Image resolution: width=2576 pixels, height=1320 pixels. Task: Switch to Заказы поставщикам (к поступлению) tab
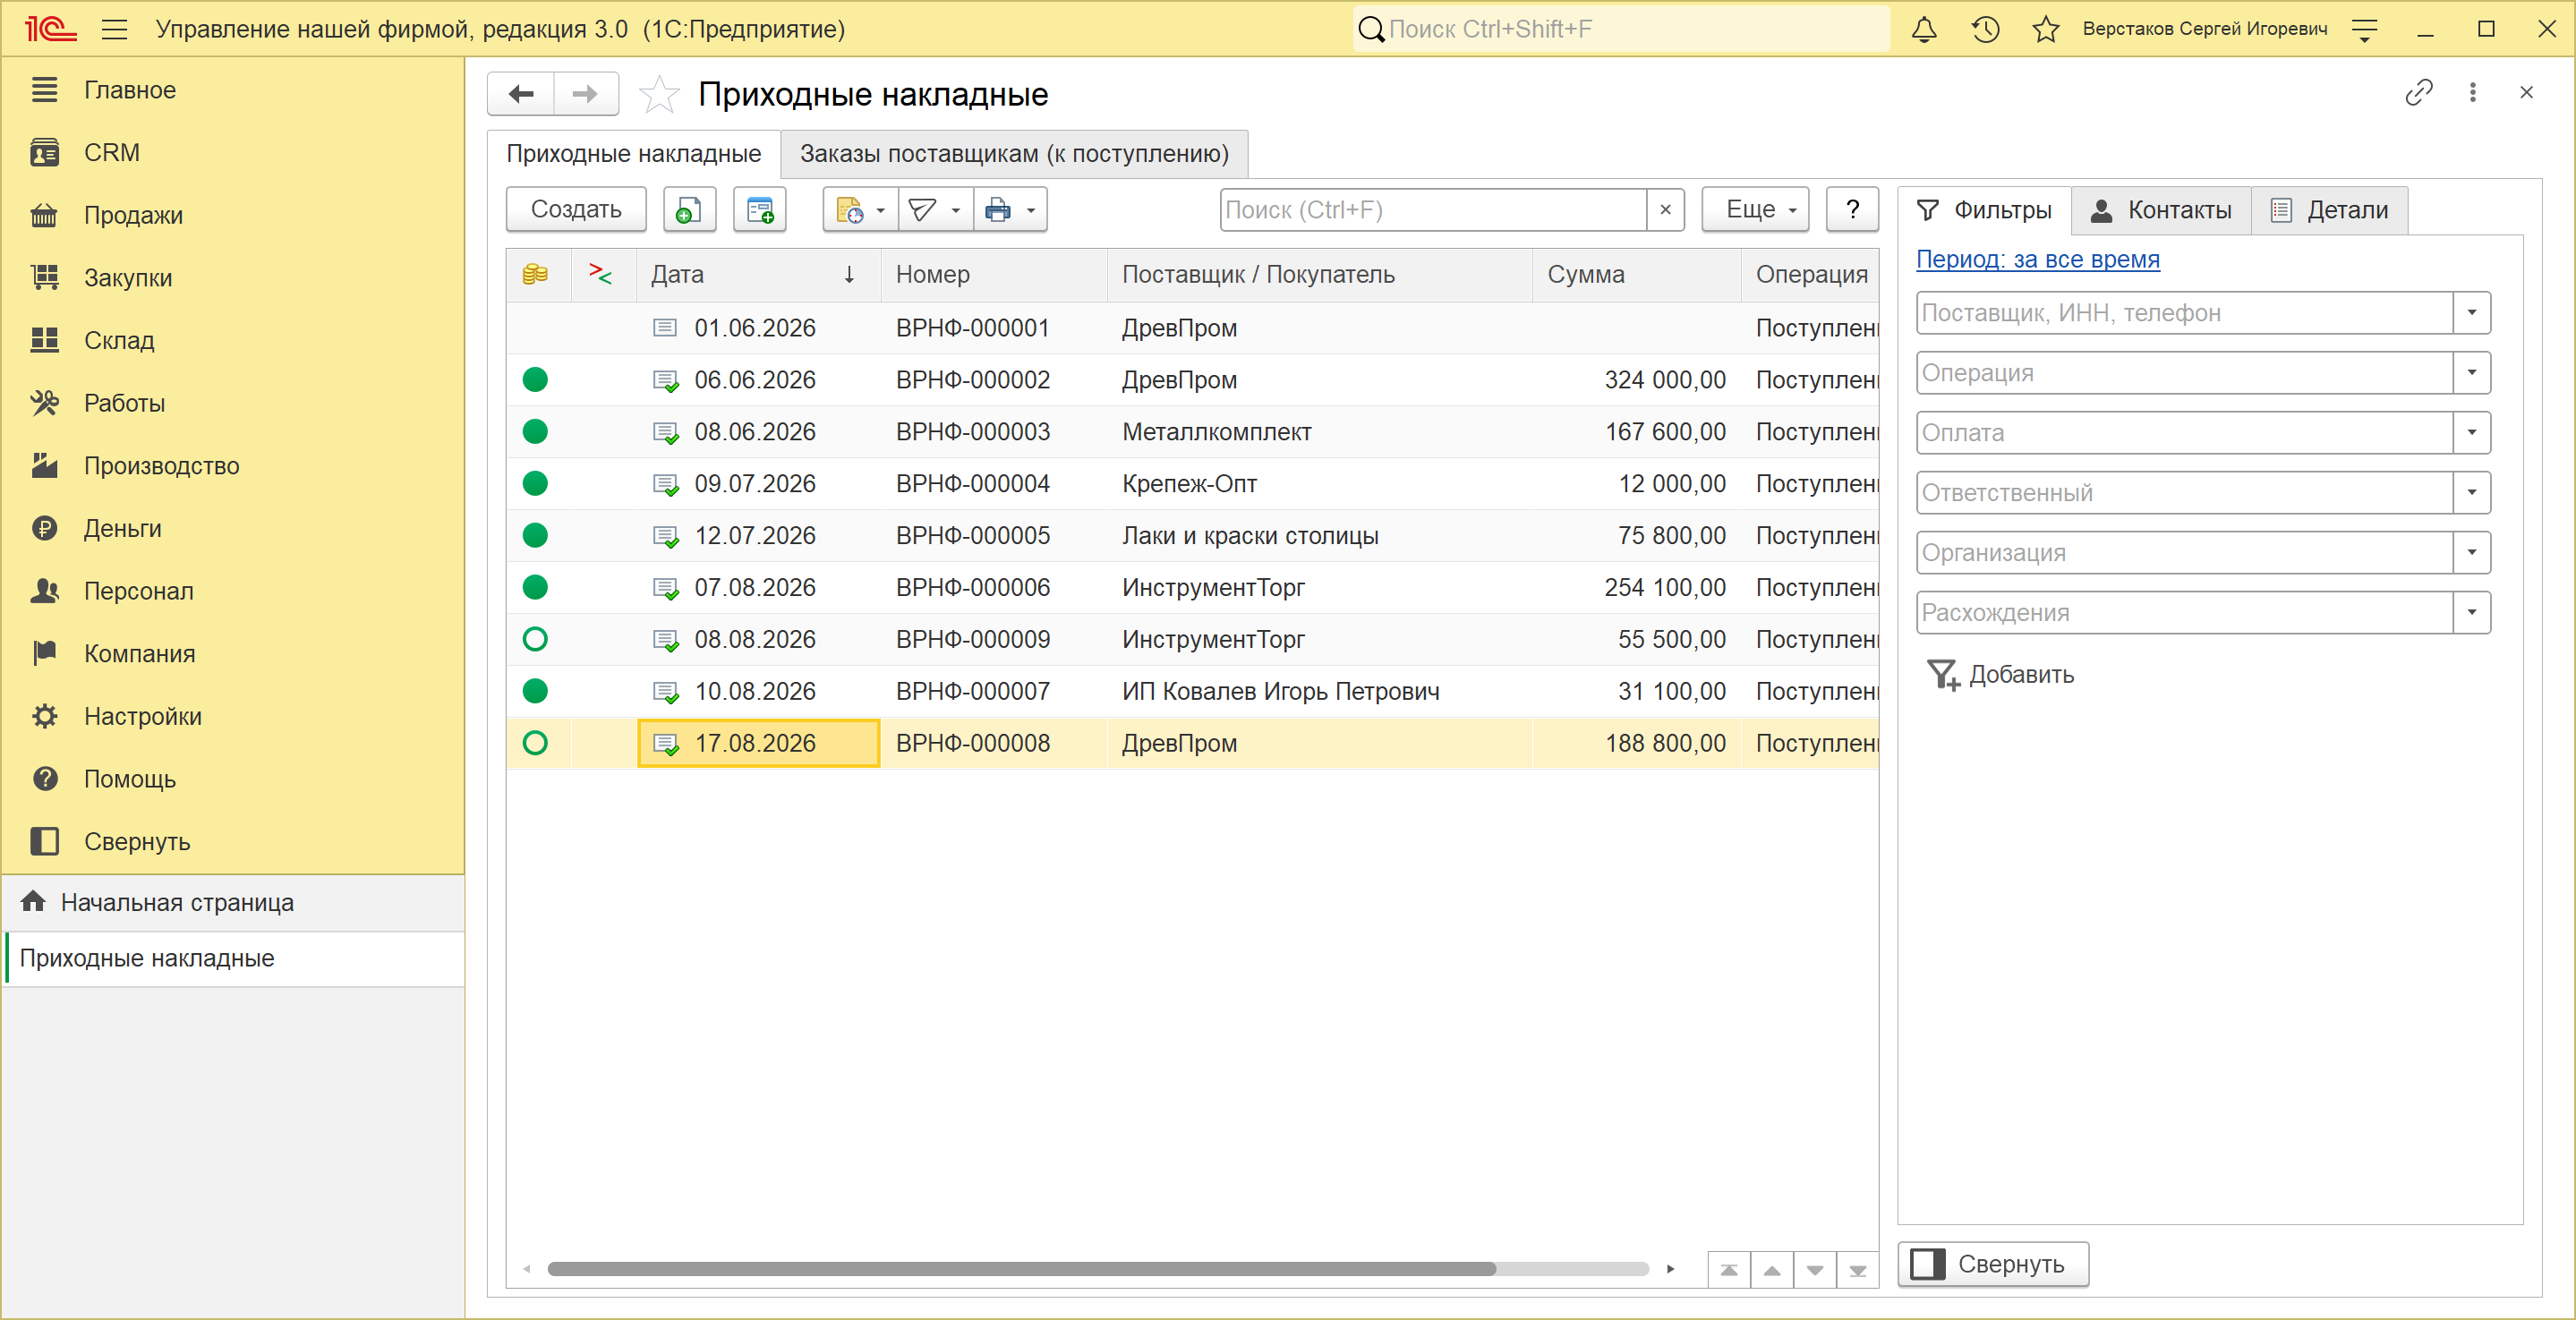click(x=1014, y=154)
